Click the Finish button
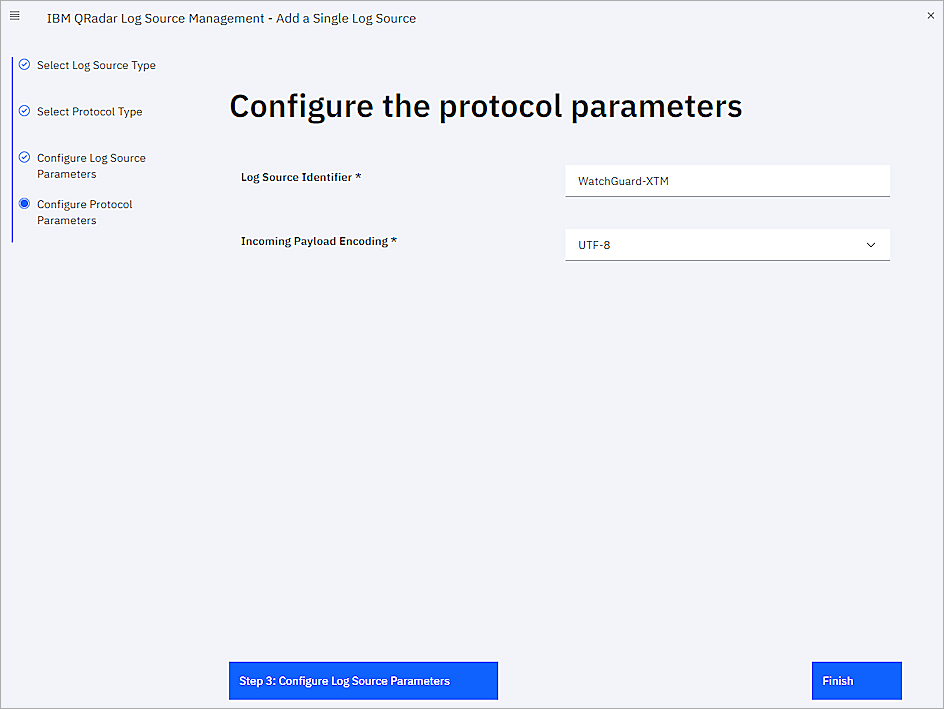944x709 pixels. point(856,681)
